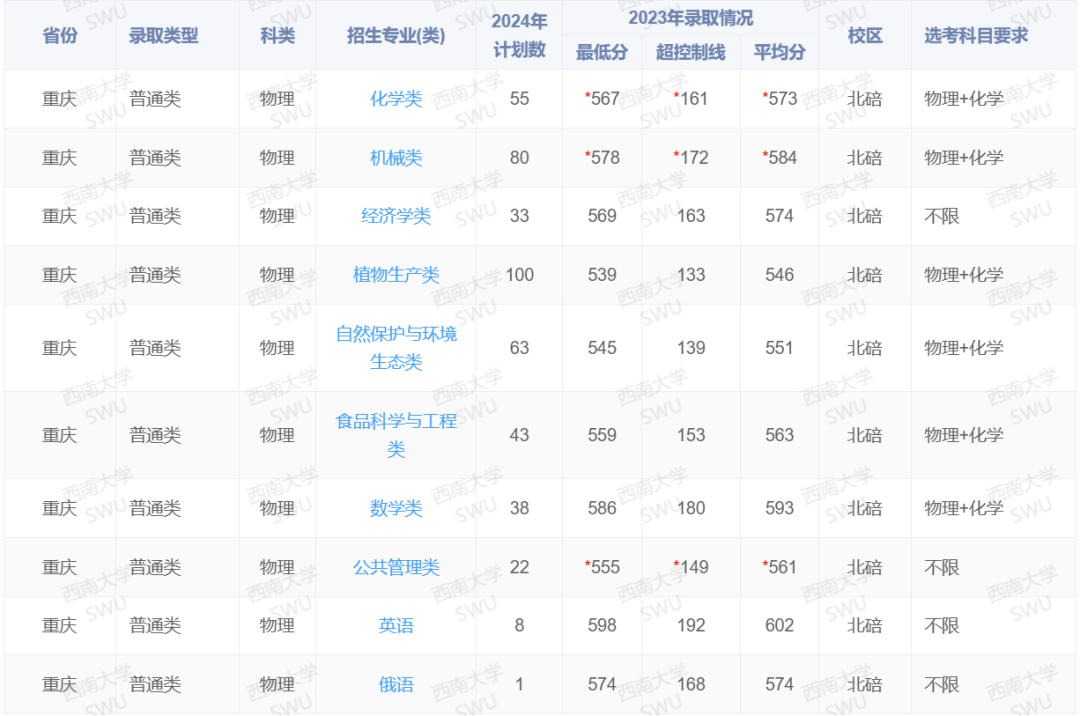
Task: Select plan number 63 for 自然保护与环境生态类
Action: (x=519, y=348)
